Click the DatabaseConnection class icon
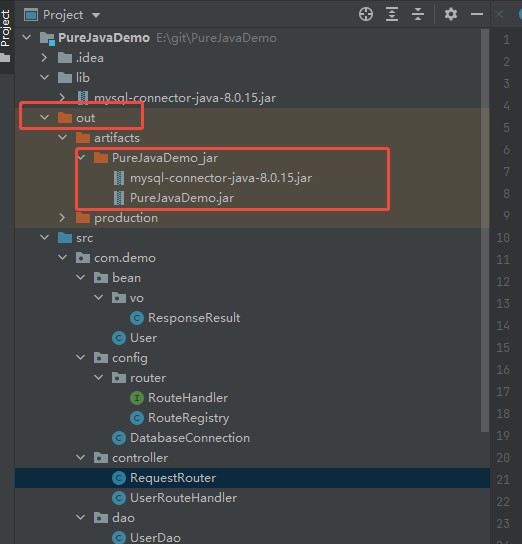Image resolution: width=522 pixels, height=544 pixels. [119, 438]
